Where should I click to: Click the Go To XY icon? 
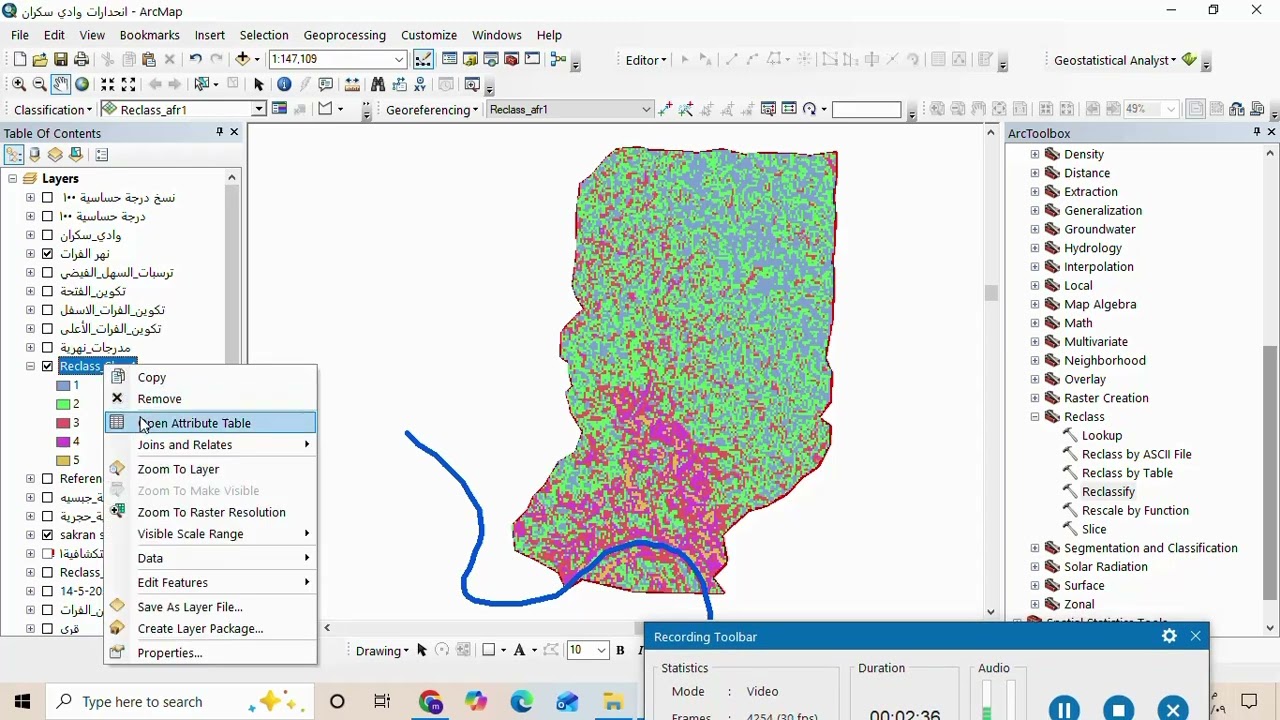(x=420, y=84)
